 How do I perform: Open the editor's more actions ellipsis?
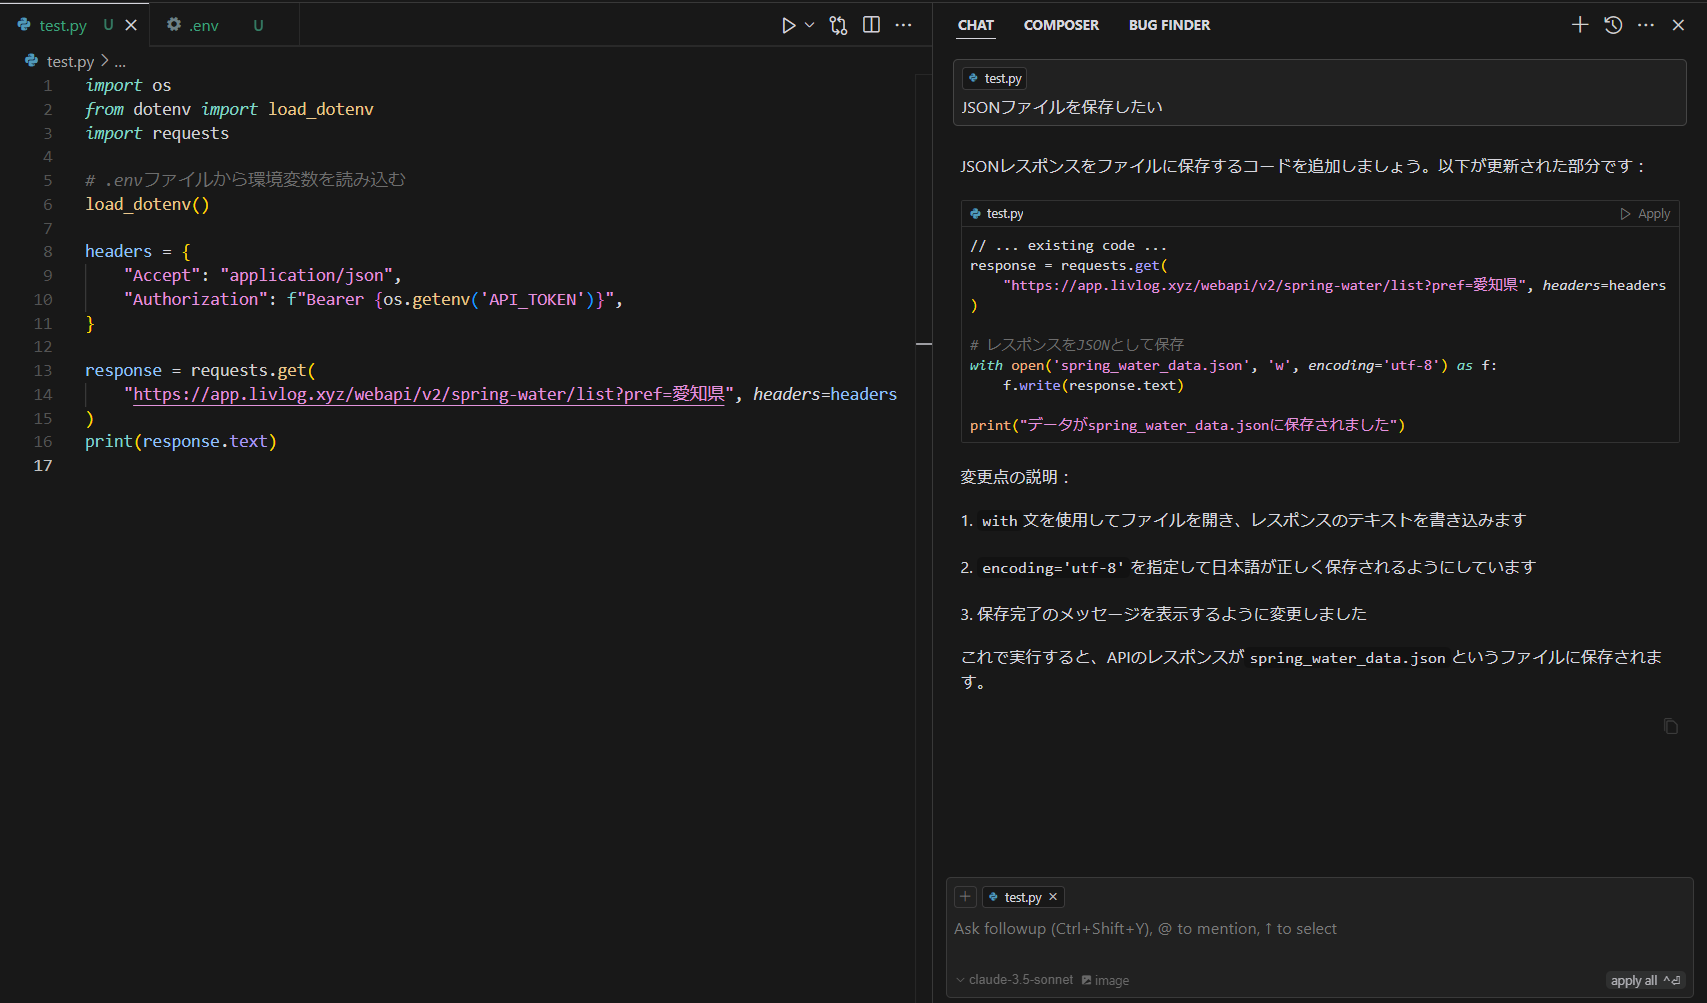[x=903, y=25]
